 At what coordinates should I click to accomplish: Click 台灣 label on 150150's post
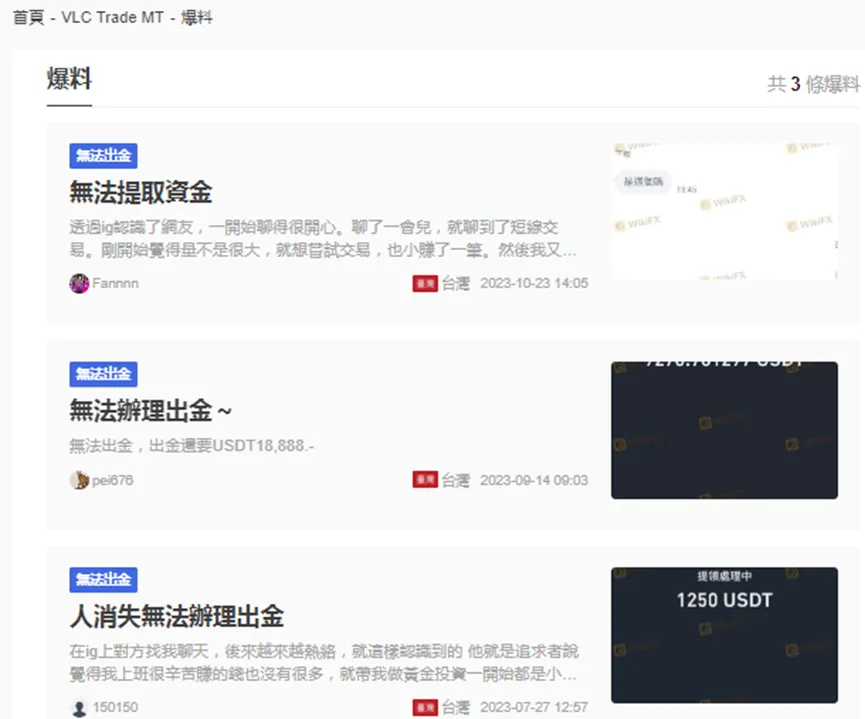[x=456, y=707]
